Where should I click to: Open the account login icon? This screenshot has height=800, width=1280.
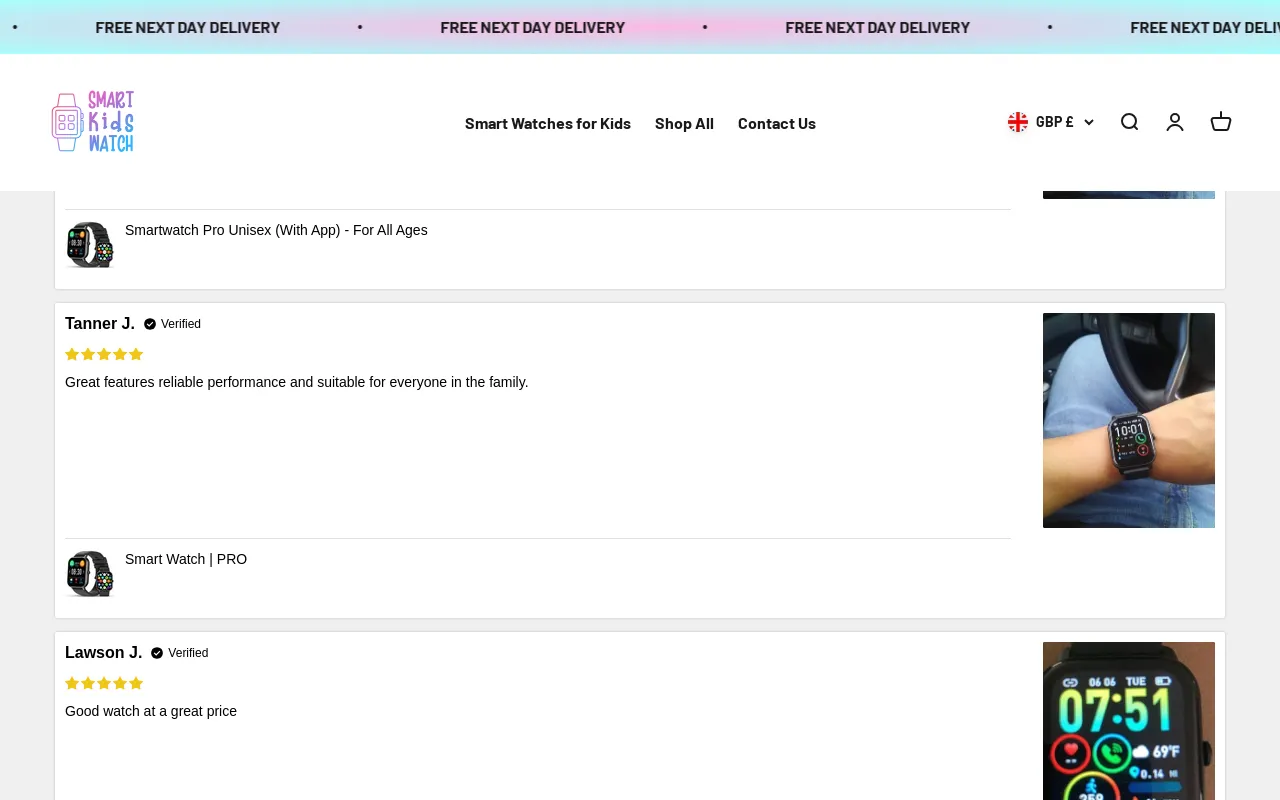(1175, 122)
